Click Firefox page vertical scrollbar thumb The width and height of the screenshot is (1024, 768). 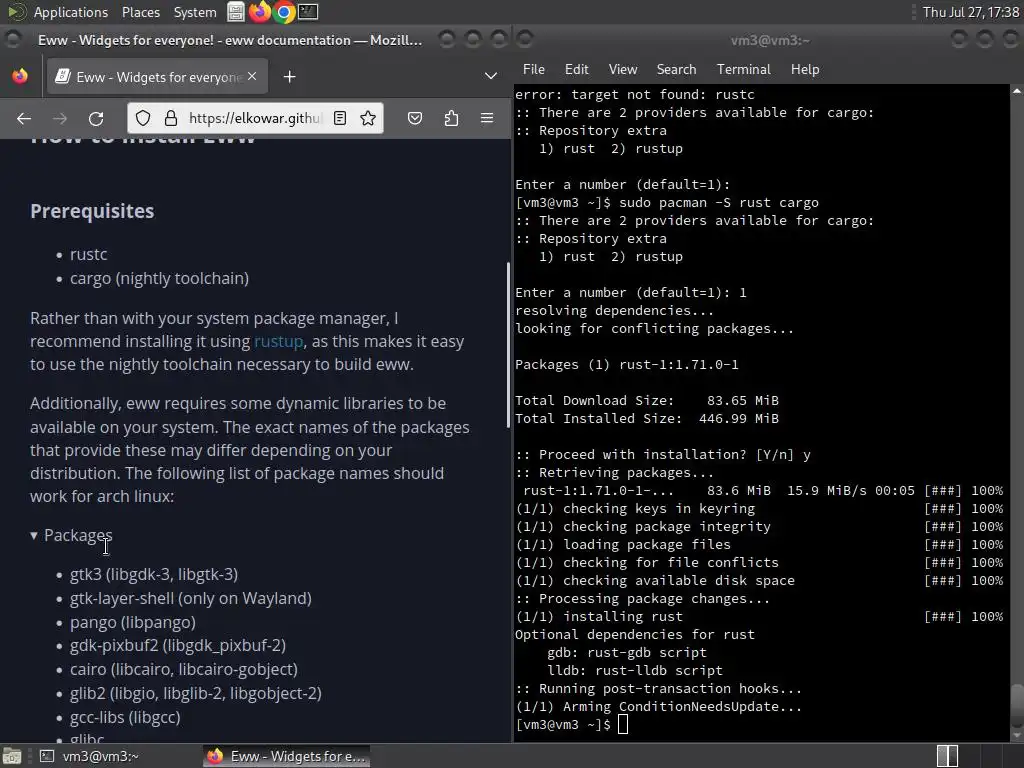[x=507, y=345]
